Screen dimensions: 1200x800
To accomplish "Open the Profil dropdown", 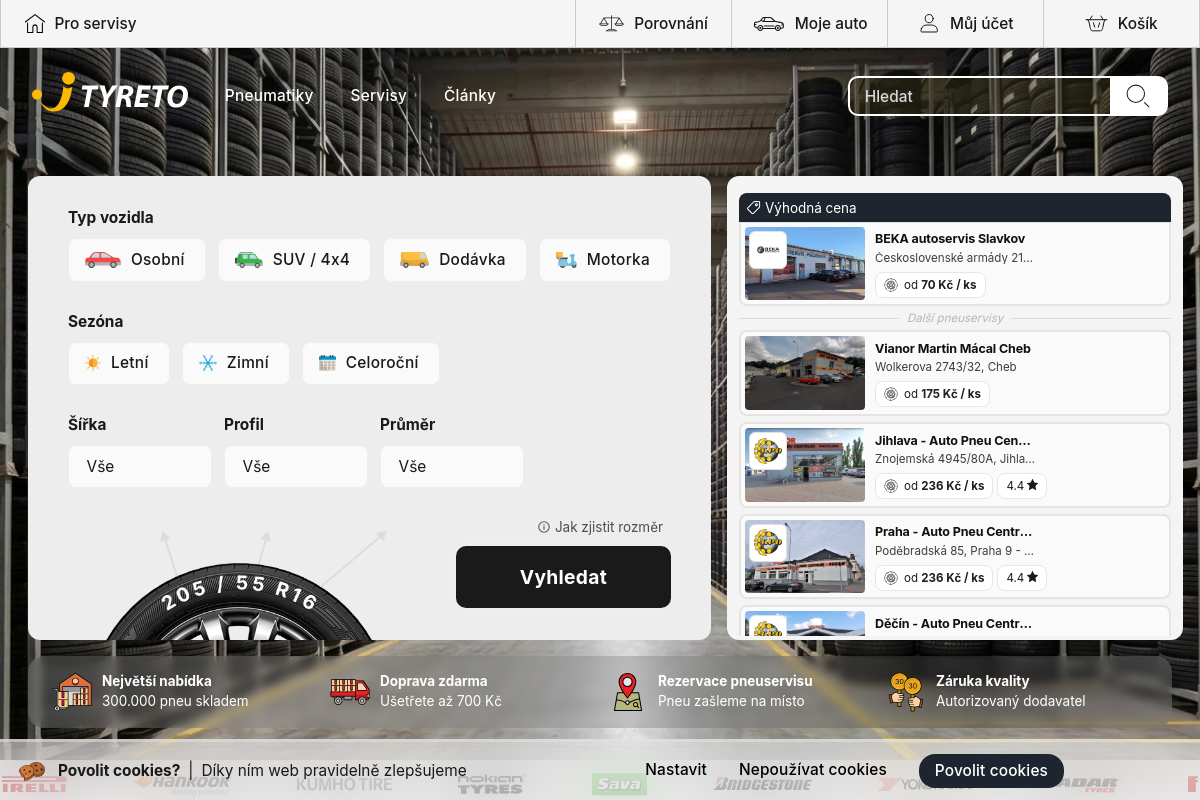I will tap(296, 466).
